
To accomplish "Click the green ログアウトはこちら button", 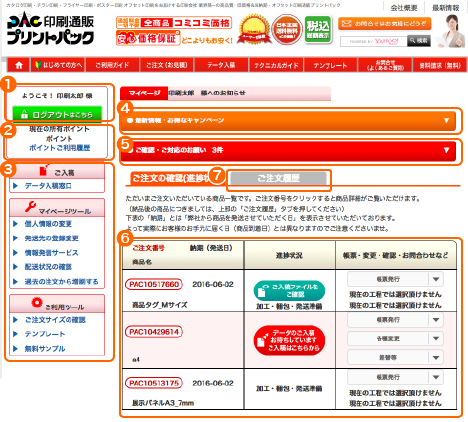I will [x=57, y=114].
